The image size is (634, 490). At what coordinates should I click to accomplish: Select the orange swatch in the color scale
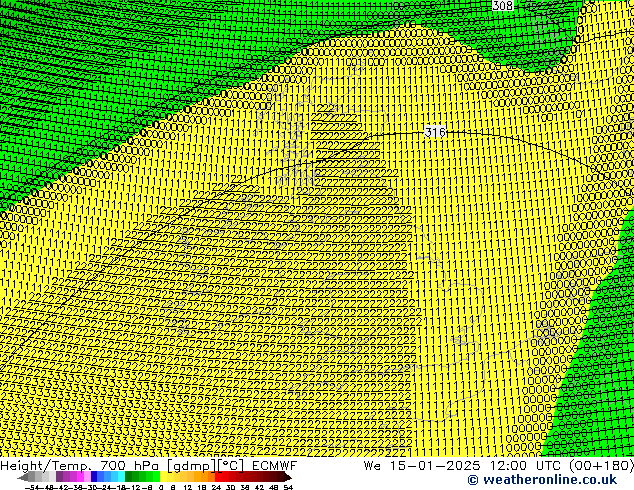click(200, 477)
